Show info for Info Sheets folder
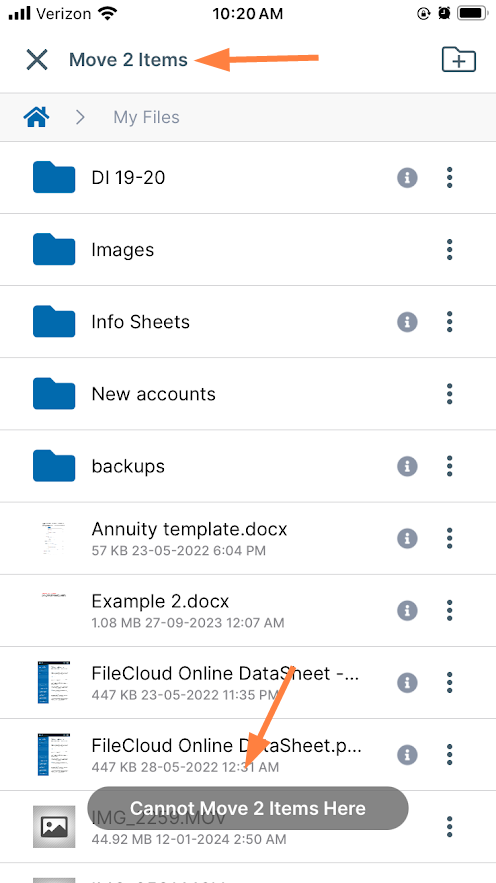The image size is (496, 883). click(407, 322)
